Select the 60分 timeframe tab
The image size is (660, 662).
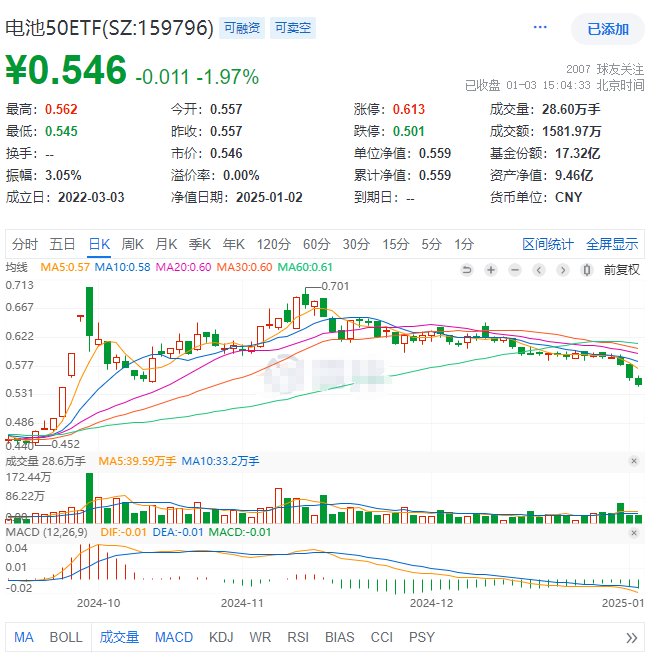pos(316,244)
